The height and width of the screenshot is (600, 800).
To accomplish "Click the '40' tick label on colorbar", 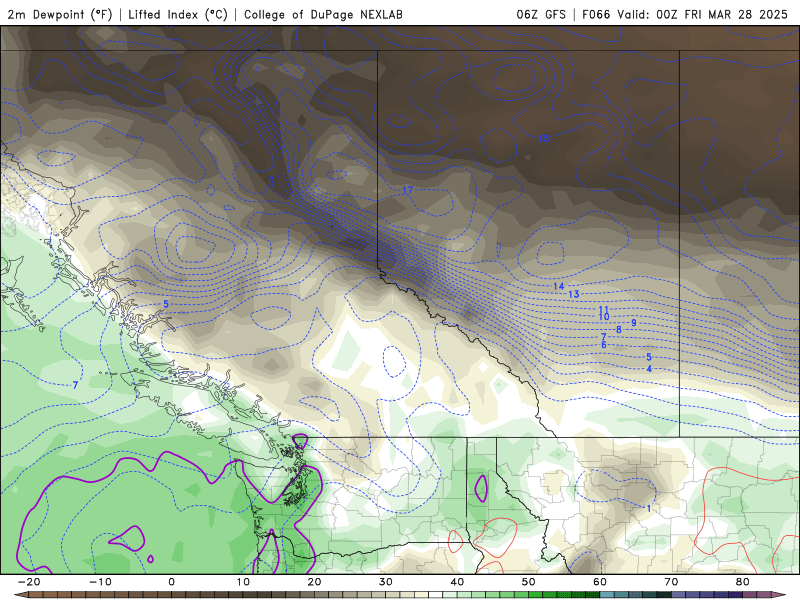I will tap(457, 582).
